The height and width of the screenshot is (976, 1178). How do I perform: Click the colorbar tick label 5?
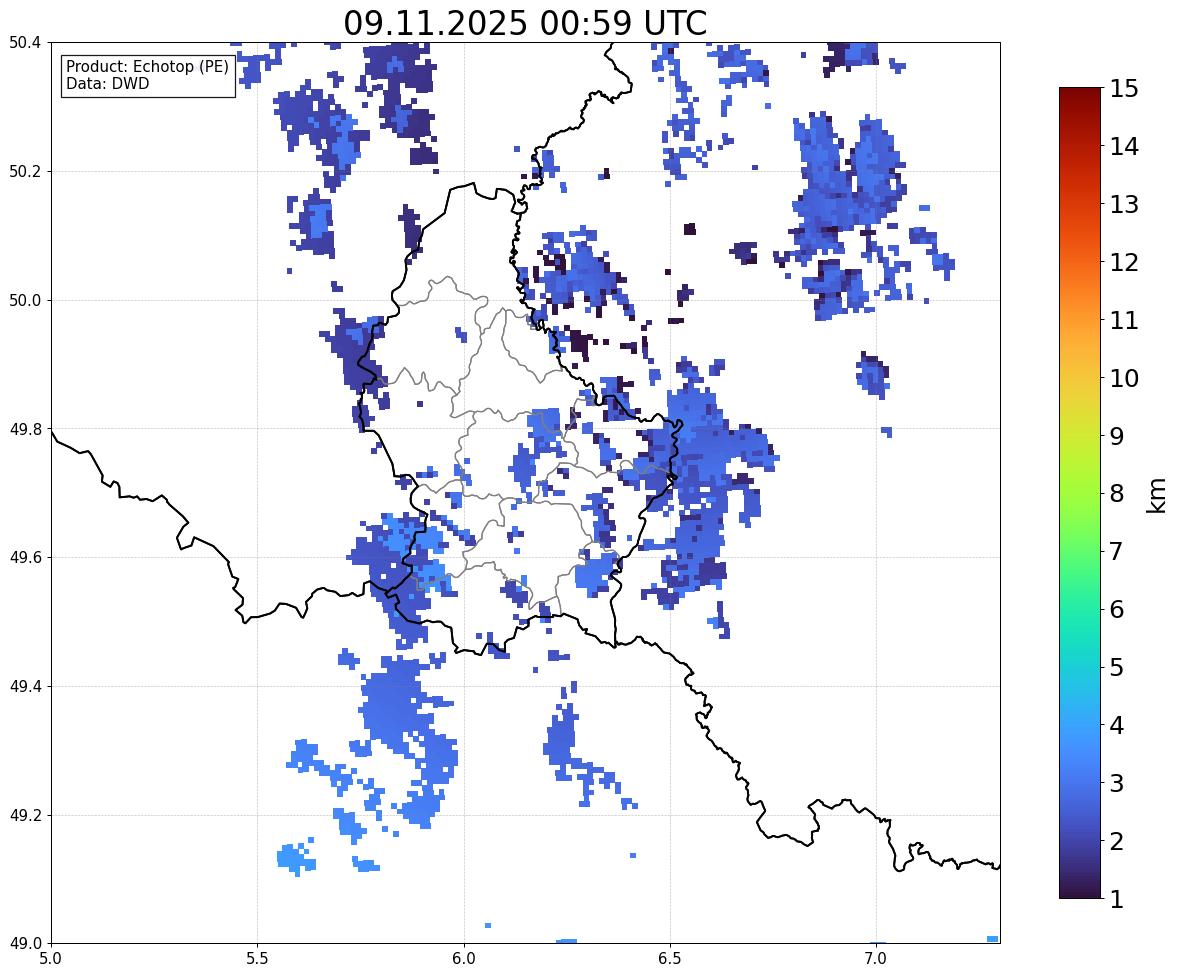pyautogui.click(x=1117, y=667)
